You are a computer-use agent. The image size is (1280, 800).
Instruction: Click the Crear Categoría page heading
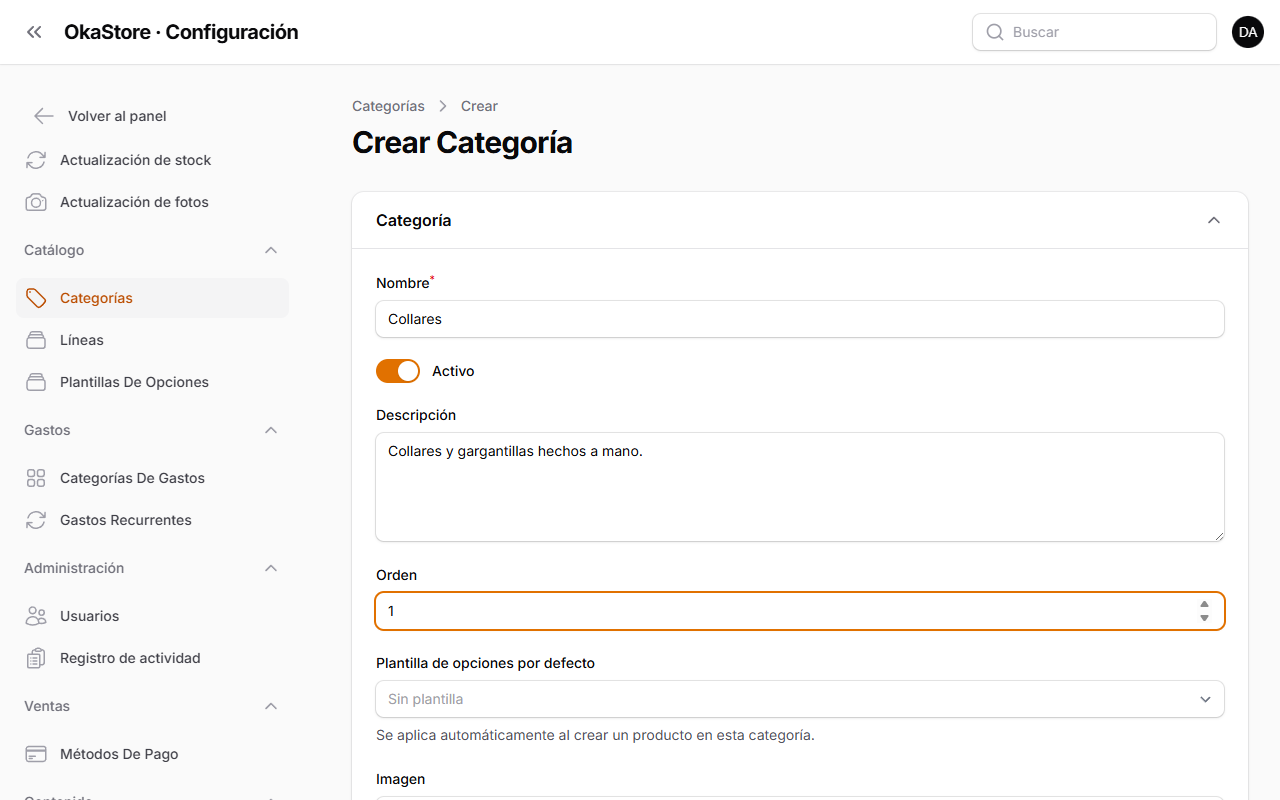point(462,143)
